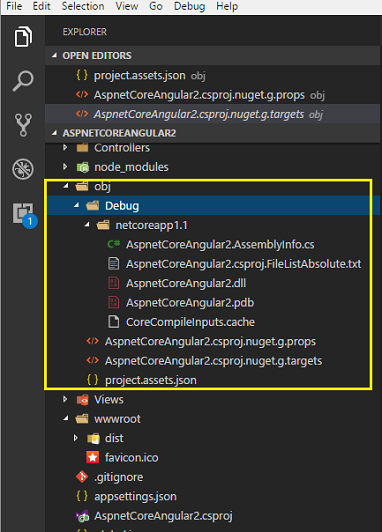
Task: Collapse the OPEN EDITORS section
Action: click(54, 55)
